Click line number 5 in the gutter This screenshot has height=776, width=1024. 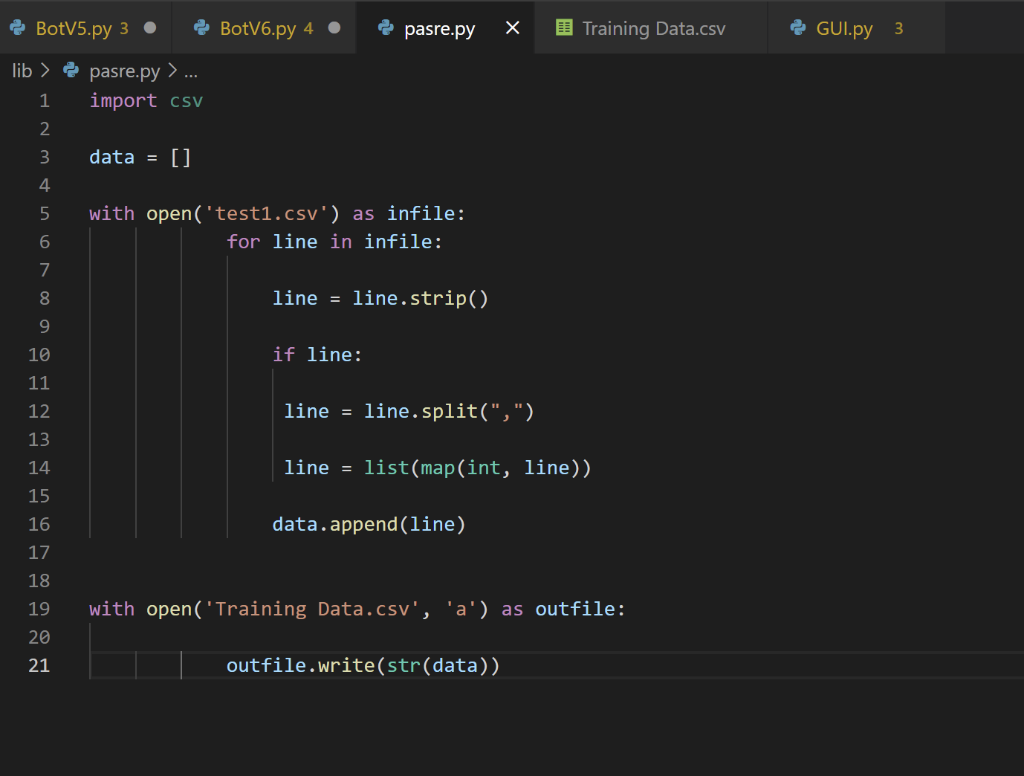coord(44,214)
